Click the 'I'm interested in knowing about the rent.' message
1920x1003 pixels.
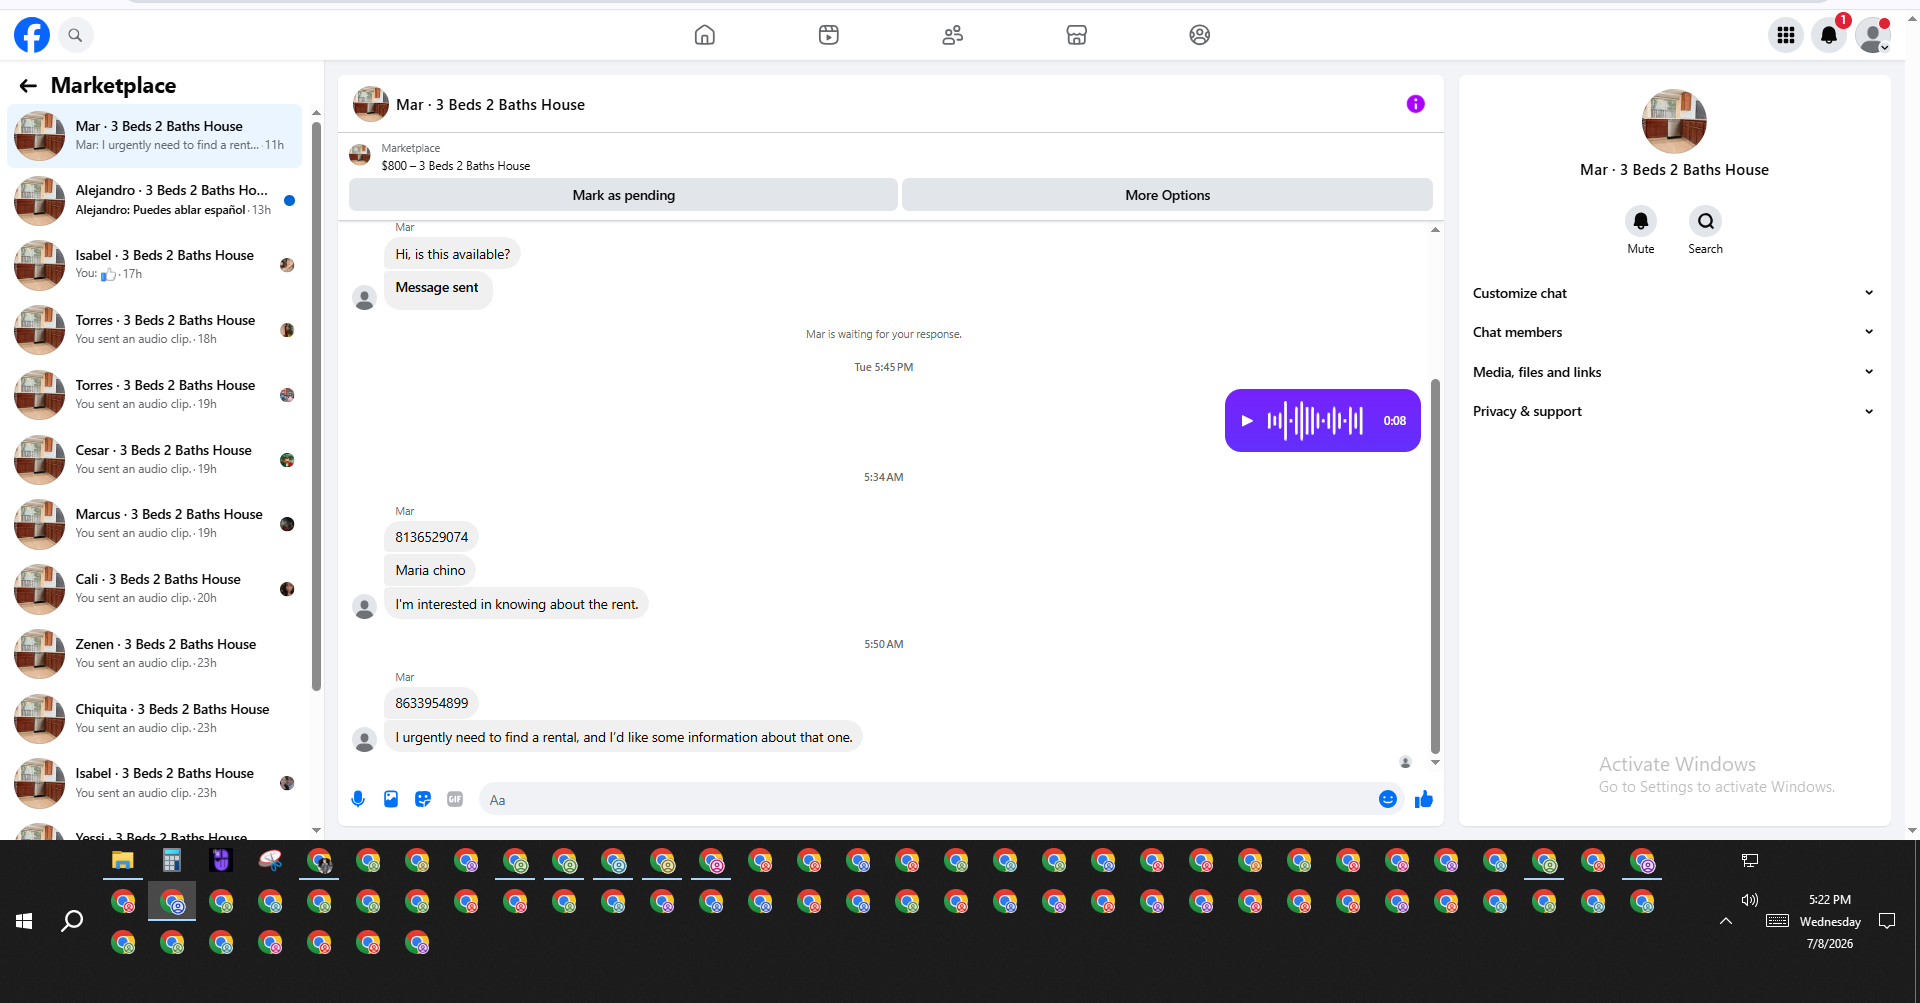tap(517, 604)
